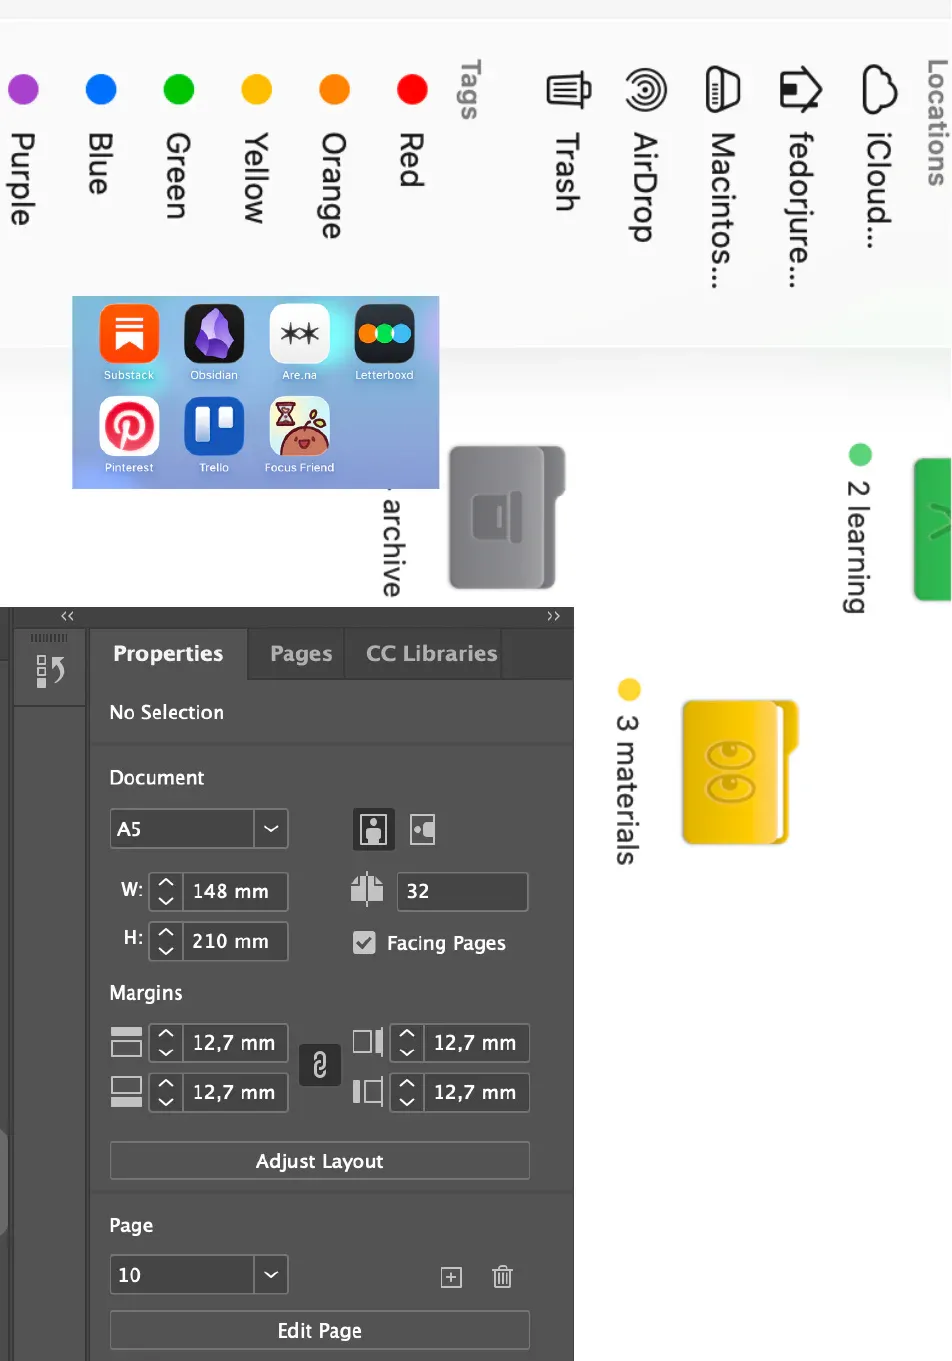Click the 2 learning folder label
The height and width of the screenshot is (1361, 952).
click(858, 546)
